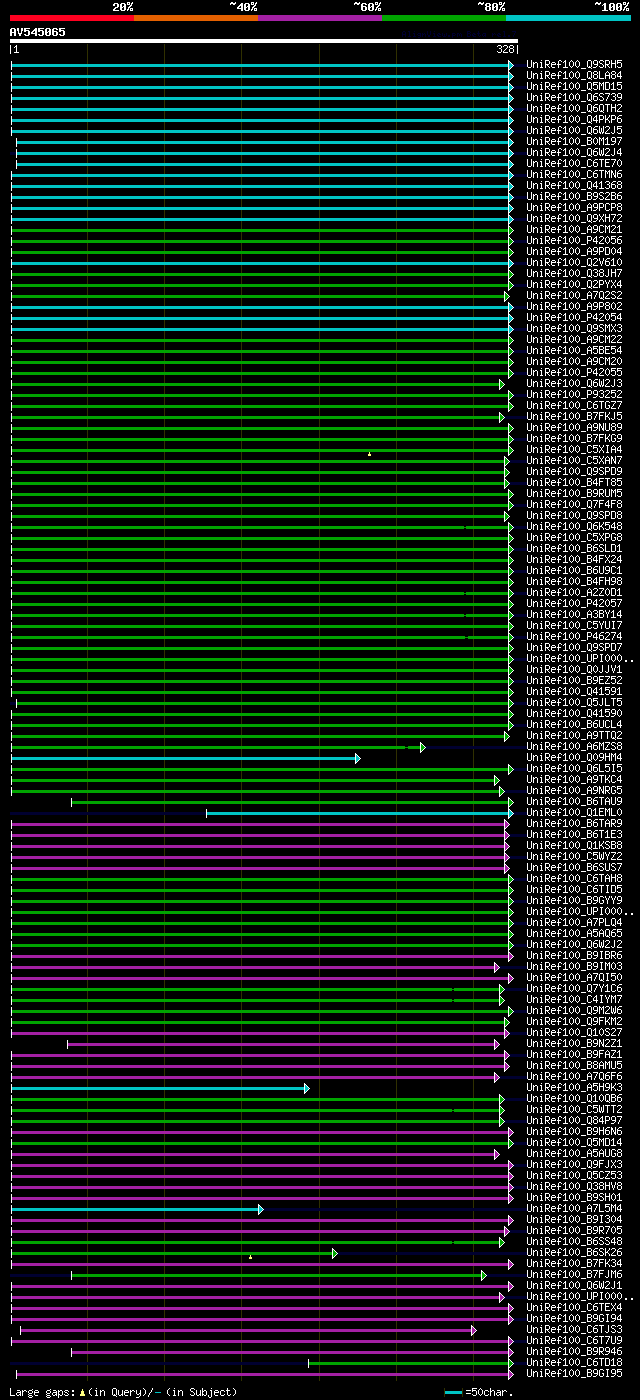Select the UniRef100_B6TAR9 label
Viewport: 640px width, 1400px height.
(574, 823)
